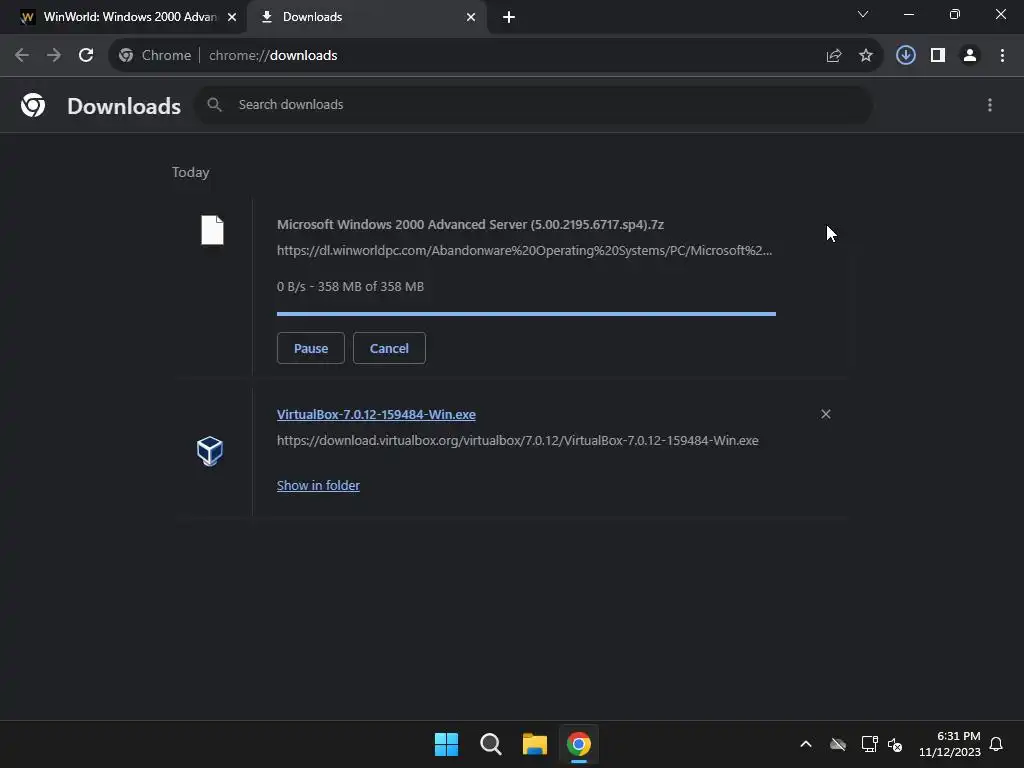Show hidden system tray icons
This screenshot has width=1024, height=768.
[806, 744]
